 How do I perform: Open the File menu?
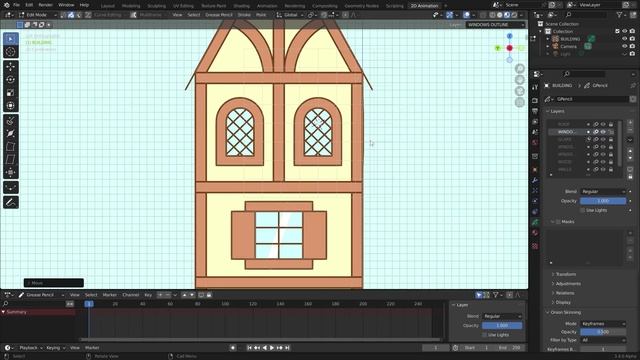(x=16, y=5)
